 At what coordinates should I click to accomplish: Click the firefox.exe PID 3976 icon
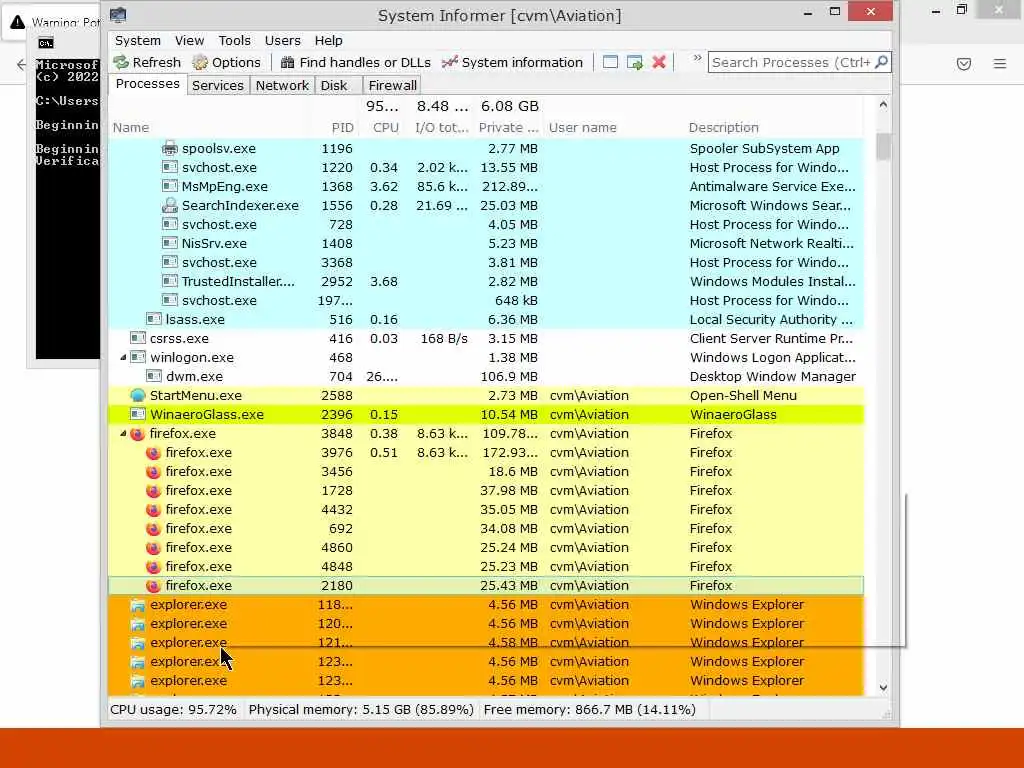(x=153, y=453)
